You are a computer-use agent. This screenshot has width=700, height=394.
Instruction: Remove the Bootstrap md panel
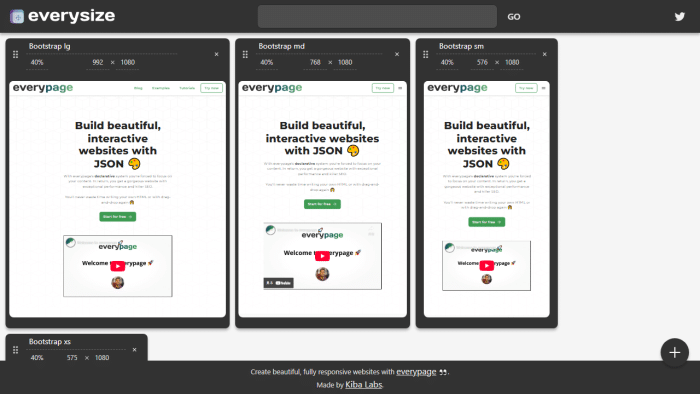coord(397,54)
